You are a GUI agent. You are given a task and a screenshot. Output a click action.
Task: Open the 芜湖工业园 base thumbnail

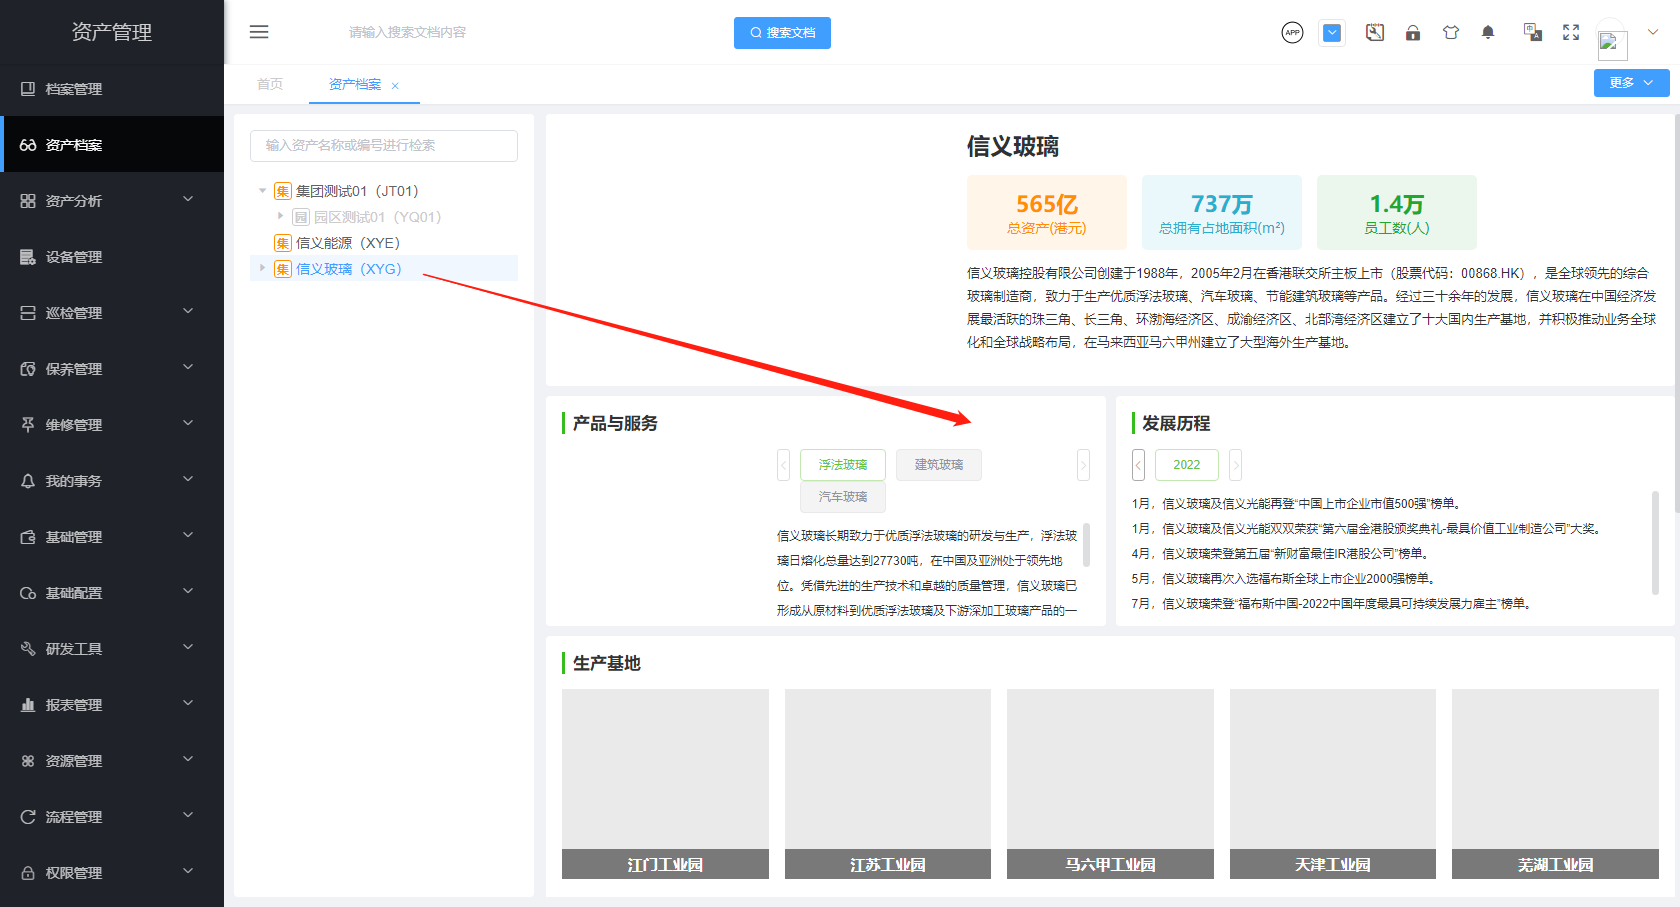coord(1555,784)
